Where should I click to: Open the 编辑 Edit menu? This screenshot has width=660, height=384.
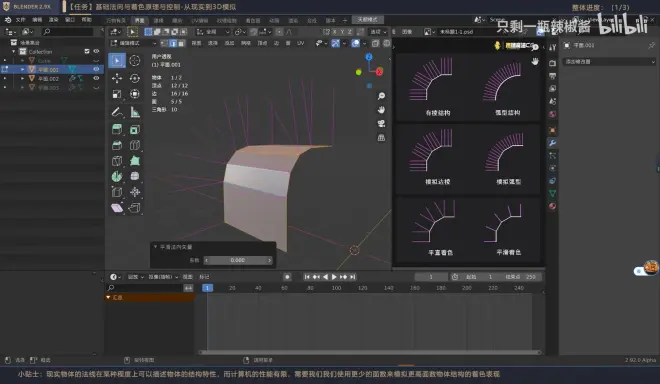[x=37, y=20]
